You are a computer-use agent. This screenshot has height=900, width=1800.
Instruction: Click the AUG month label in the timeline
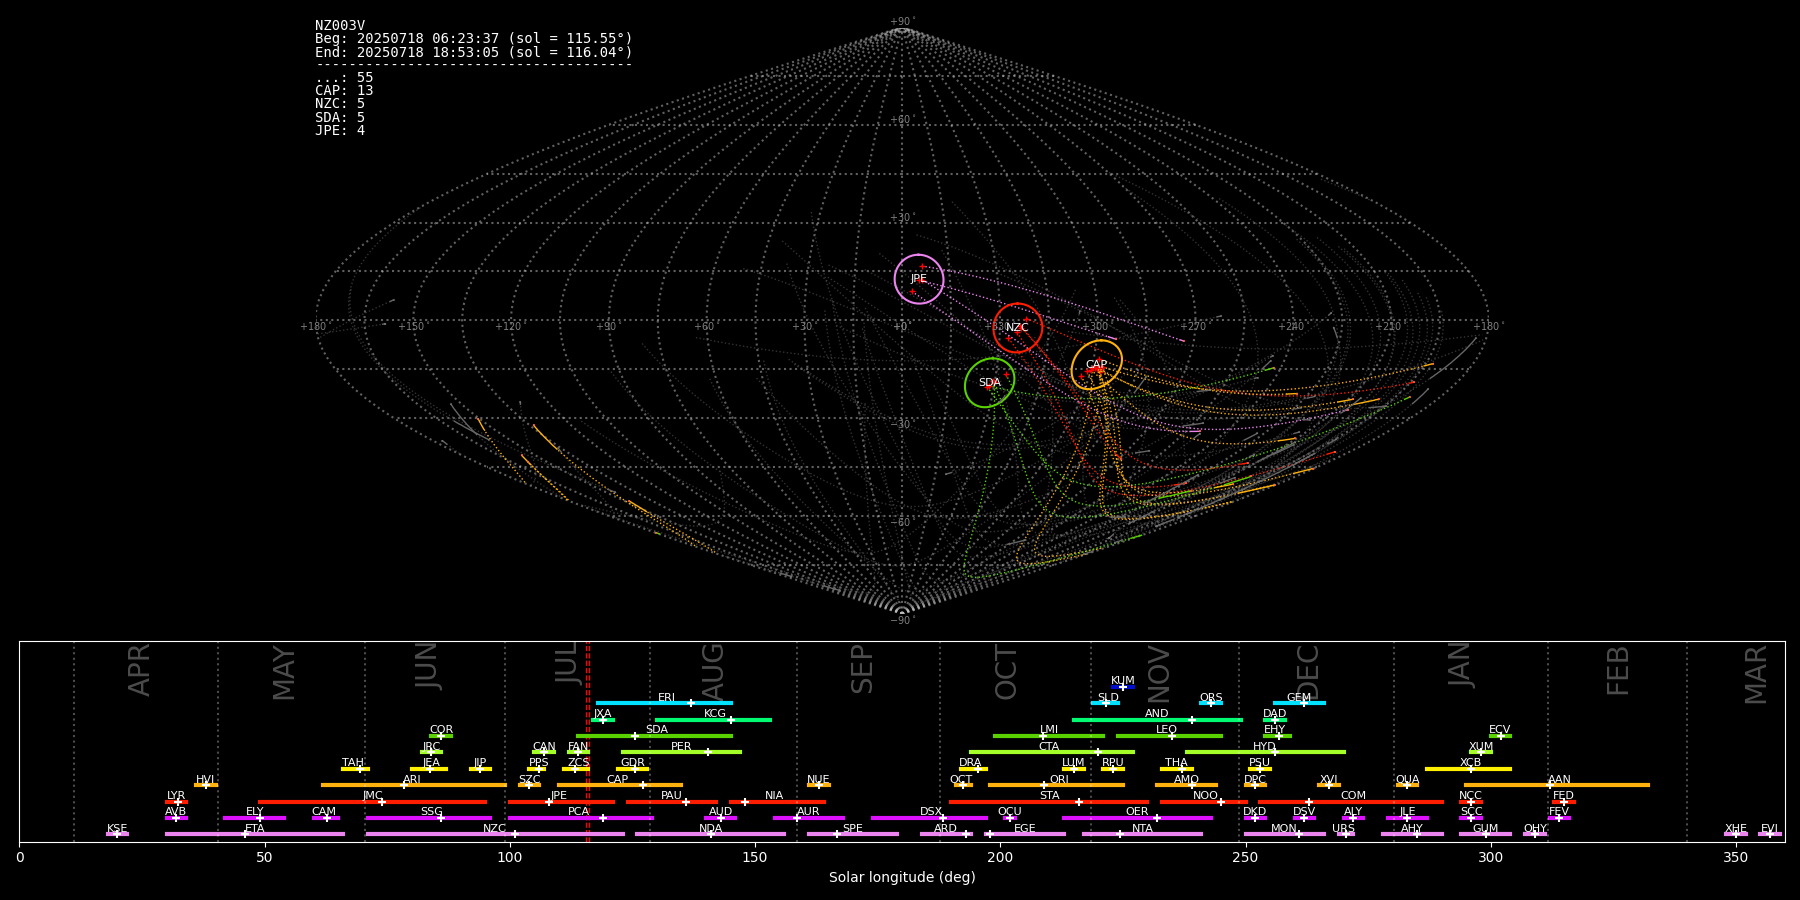point(713,672)
